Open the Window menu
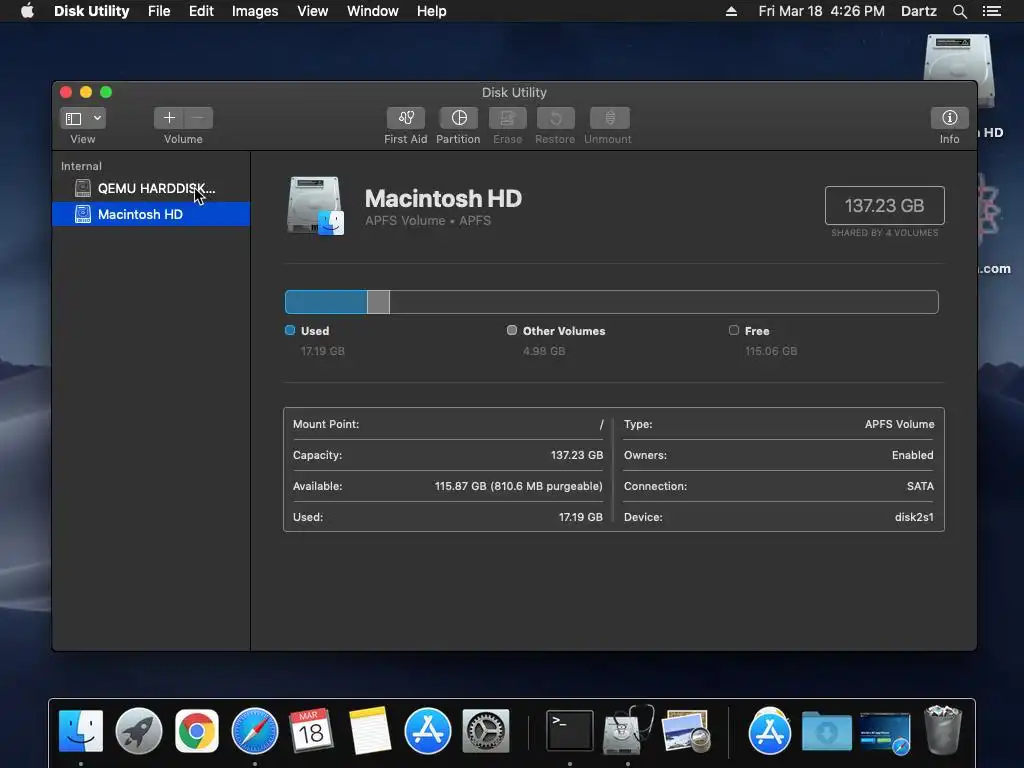The image size is (1024, 768). [372, 11]
